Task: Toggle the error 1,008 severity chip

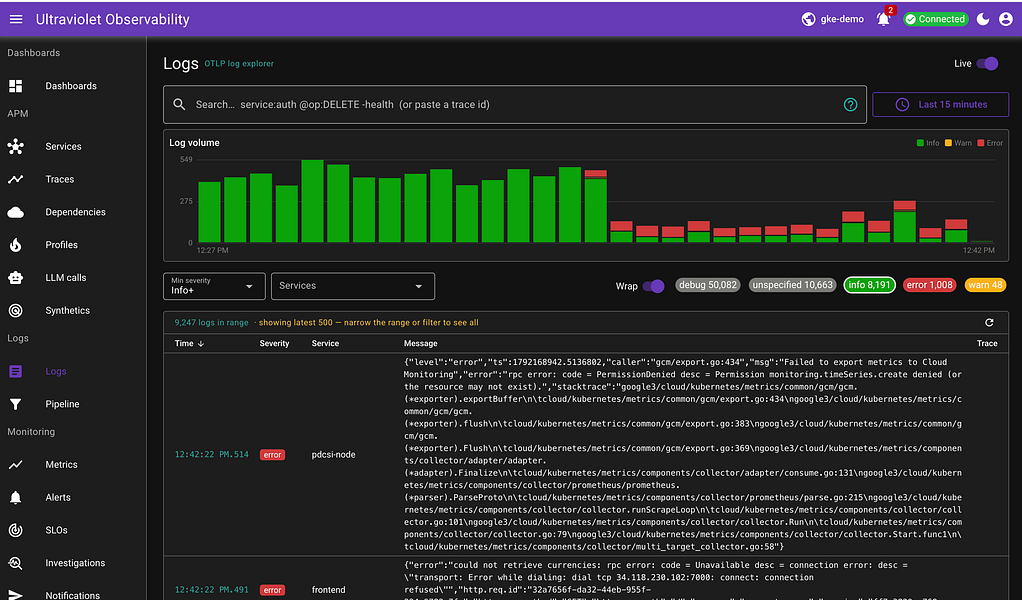Action: pos(929,285)
